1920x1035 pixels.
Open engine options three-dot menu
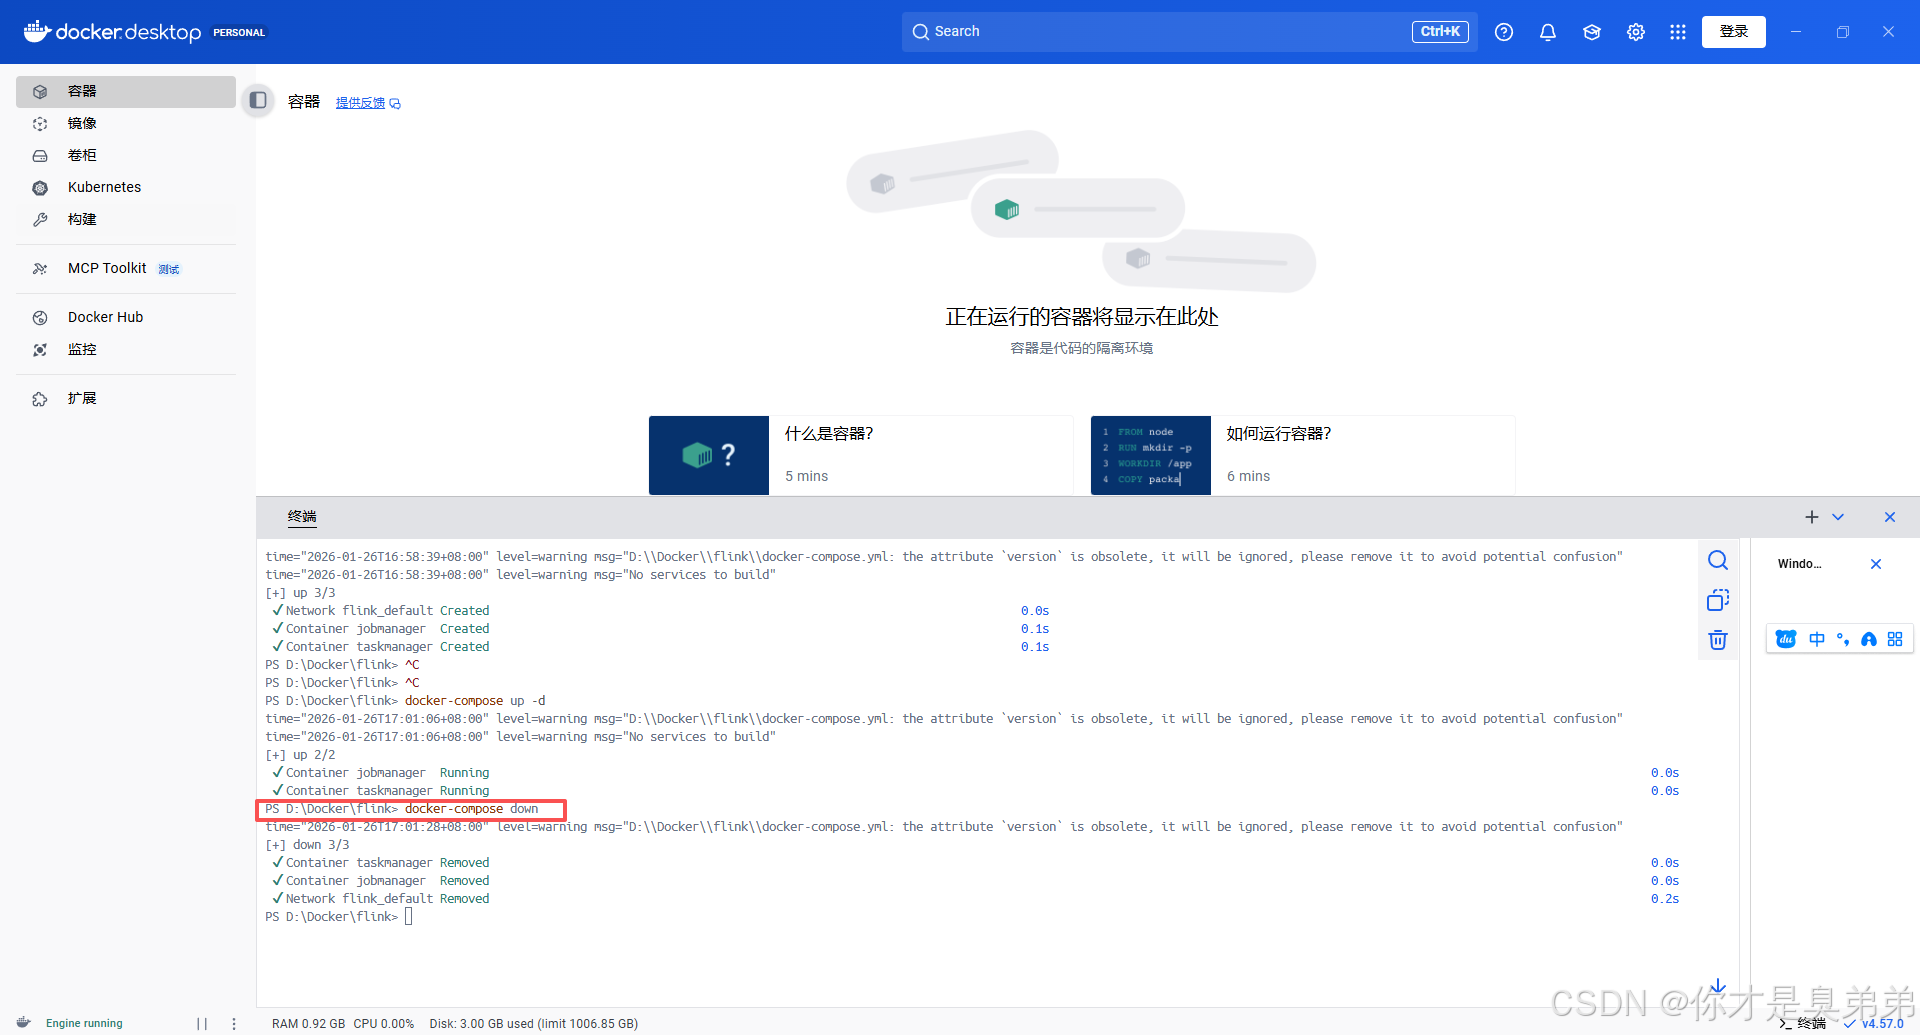pyautogui.click(x=234, y=1023)
